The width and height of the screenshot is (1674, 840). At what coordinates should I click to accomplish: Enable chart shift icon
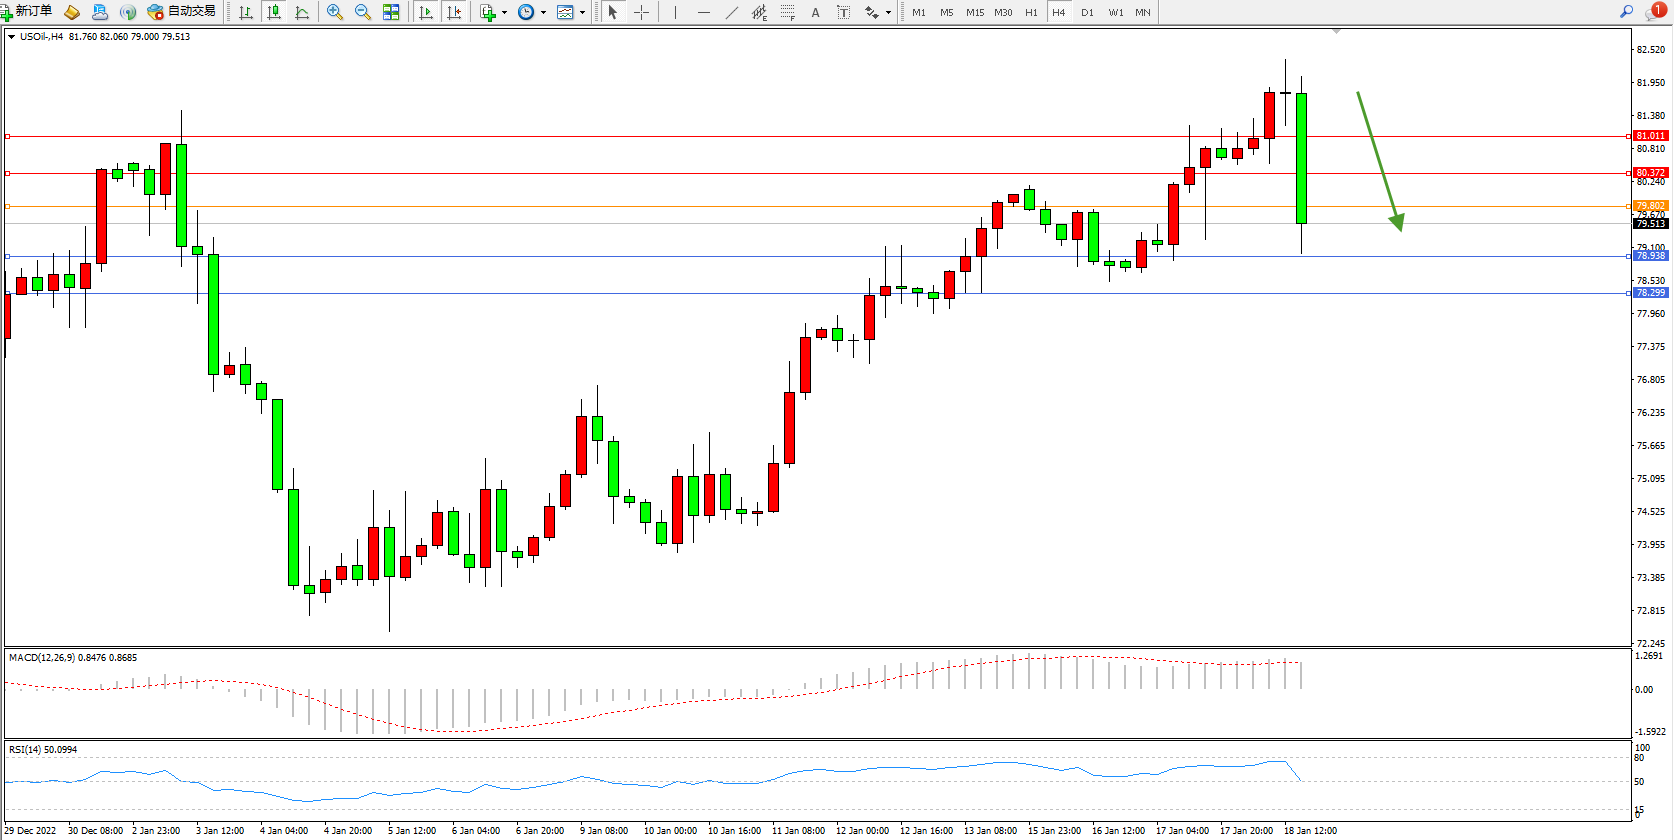tap(454, 12)
